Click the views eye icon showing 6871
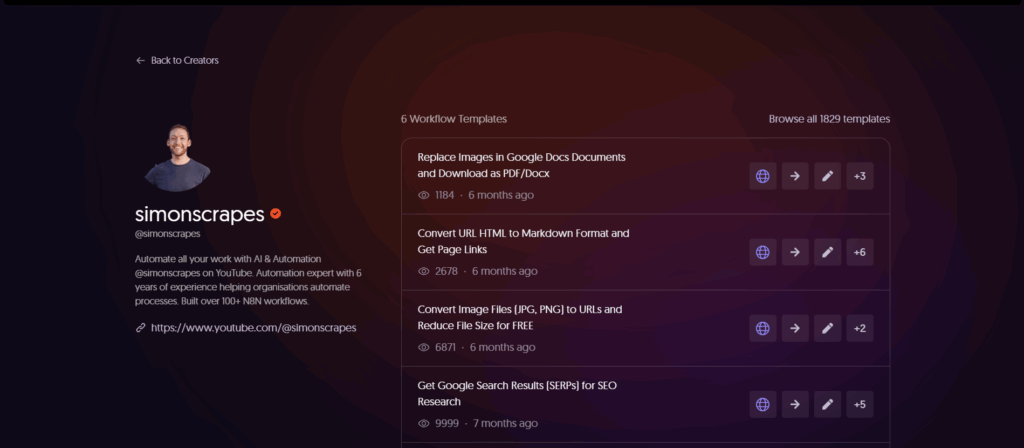1024x448 pixels. click(x=424, y=347)
